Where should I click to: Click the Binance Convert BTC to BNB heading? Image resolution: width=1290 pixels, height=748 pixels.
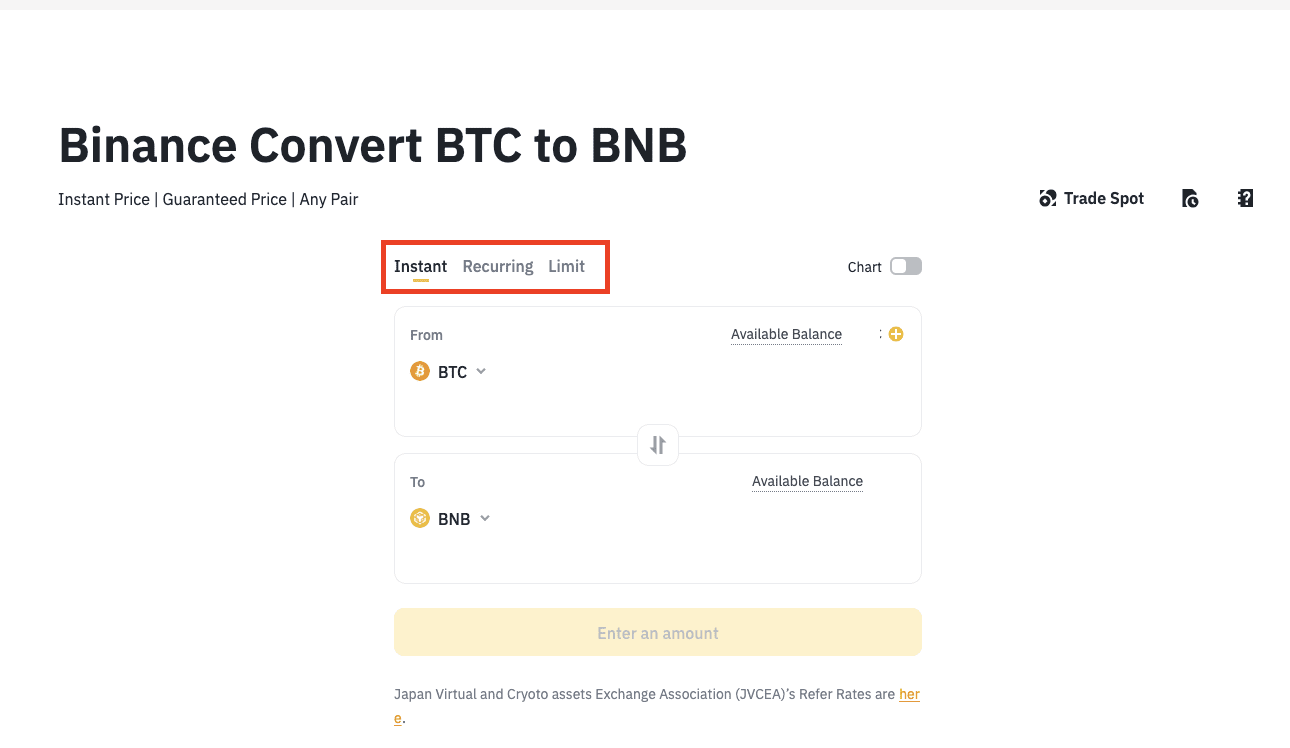[373, 146]
